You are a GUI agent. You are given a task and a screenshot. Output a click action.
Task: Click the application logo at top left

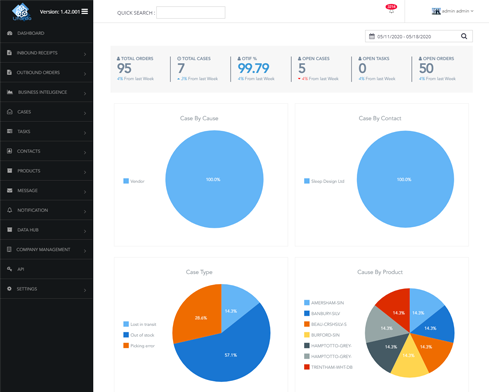(22, 12)
